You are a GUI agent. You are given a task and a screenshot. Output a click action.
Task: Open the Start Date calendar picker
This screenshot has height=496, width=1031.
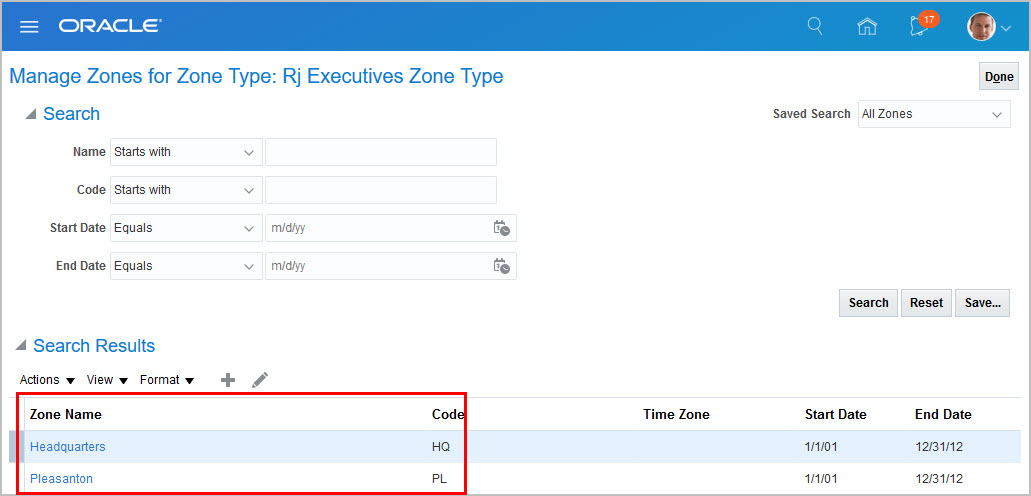coord(501,228)
